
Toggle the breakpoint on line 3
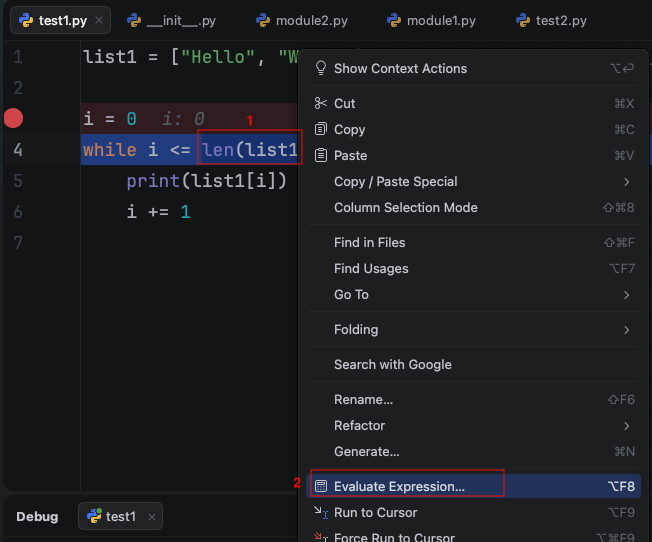click(x=13, y=119)
